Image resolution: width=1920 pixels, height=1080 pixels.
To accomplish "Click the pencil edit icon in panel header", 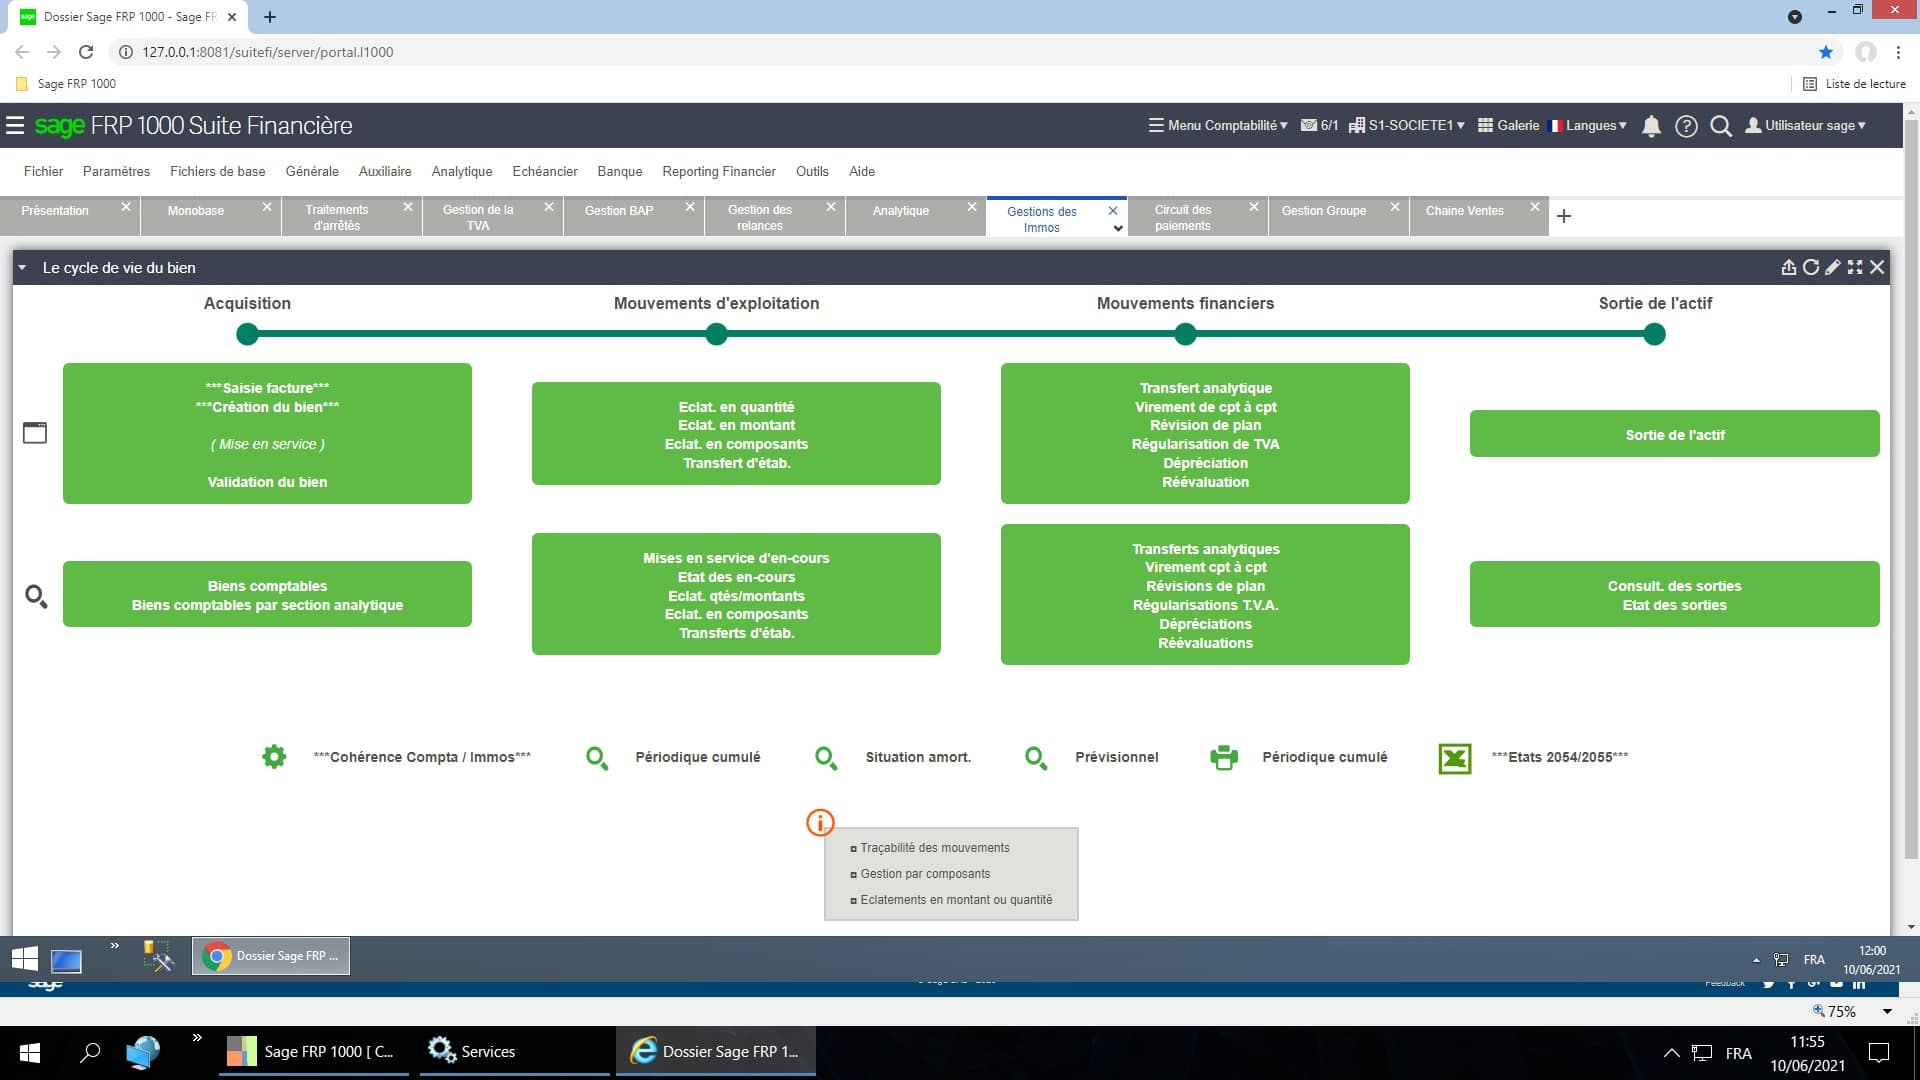I will 1832,267.
